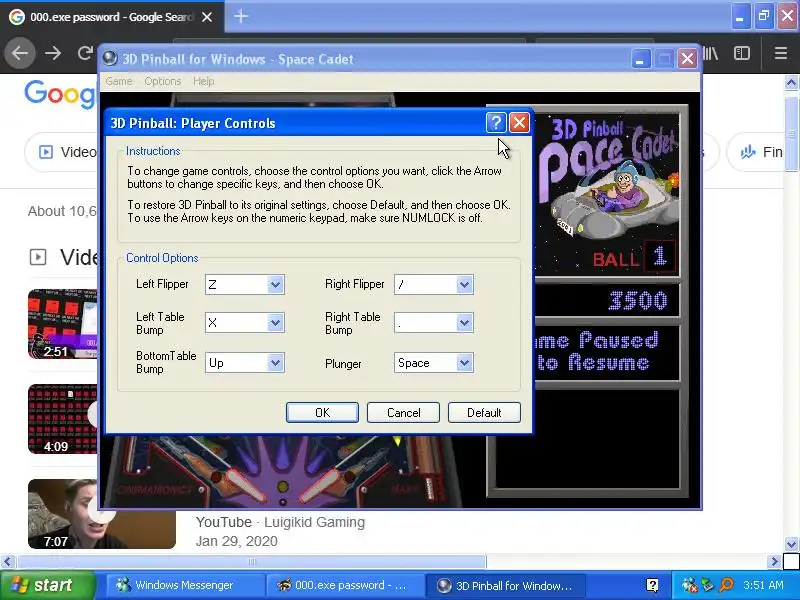Click the green shield tray icon
This screenshot has height=600, width=800.
click(x=708, y=585)
